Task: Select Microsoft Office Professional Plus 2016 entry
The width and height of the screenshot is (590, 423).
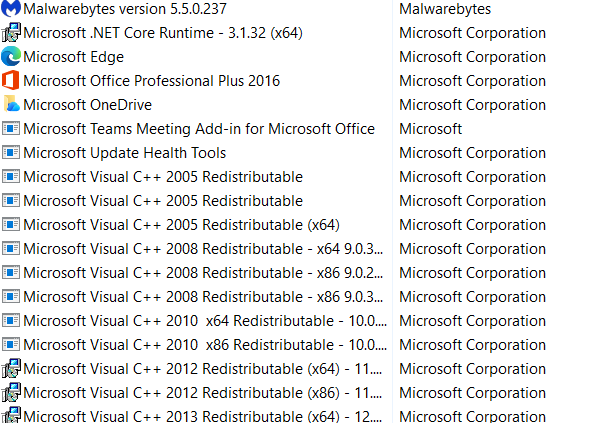Action: 152,81
